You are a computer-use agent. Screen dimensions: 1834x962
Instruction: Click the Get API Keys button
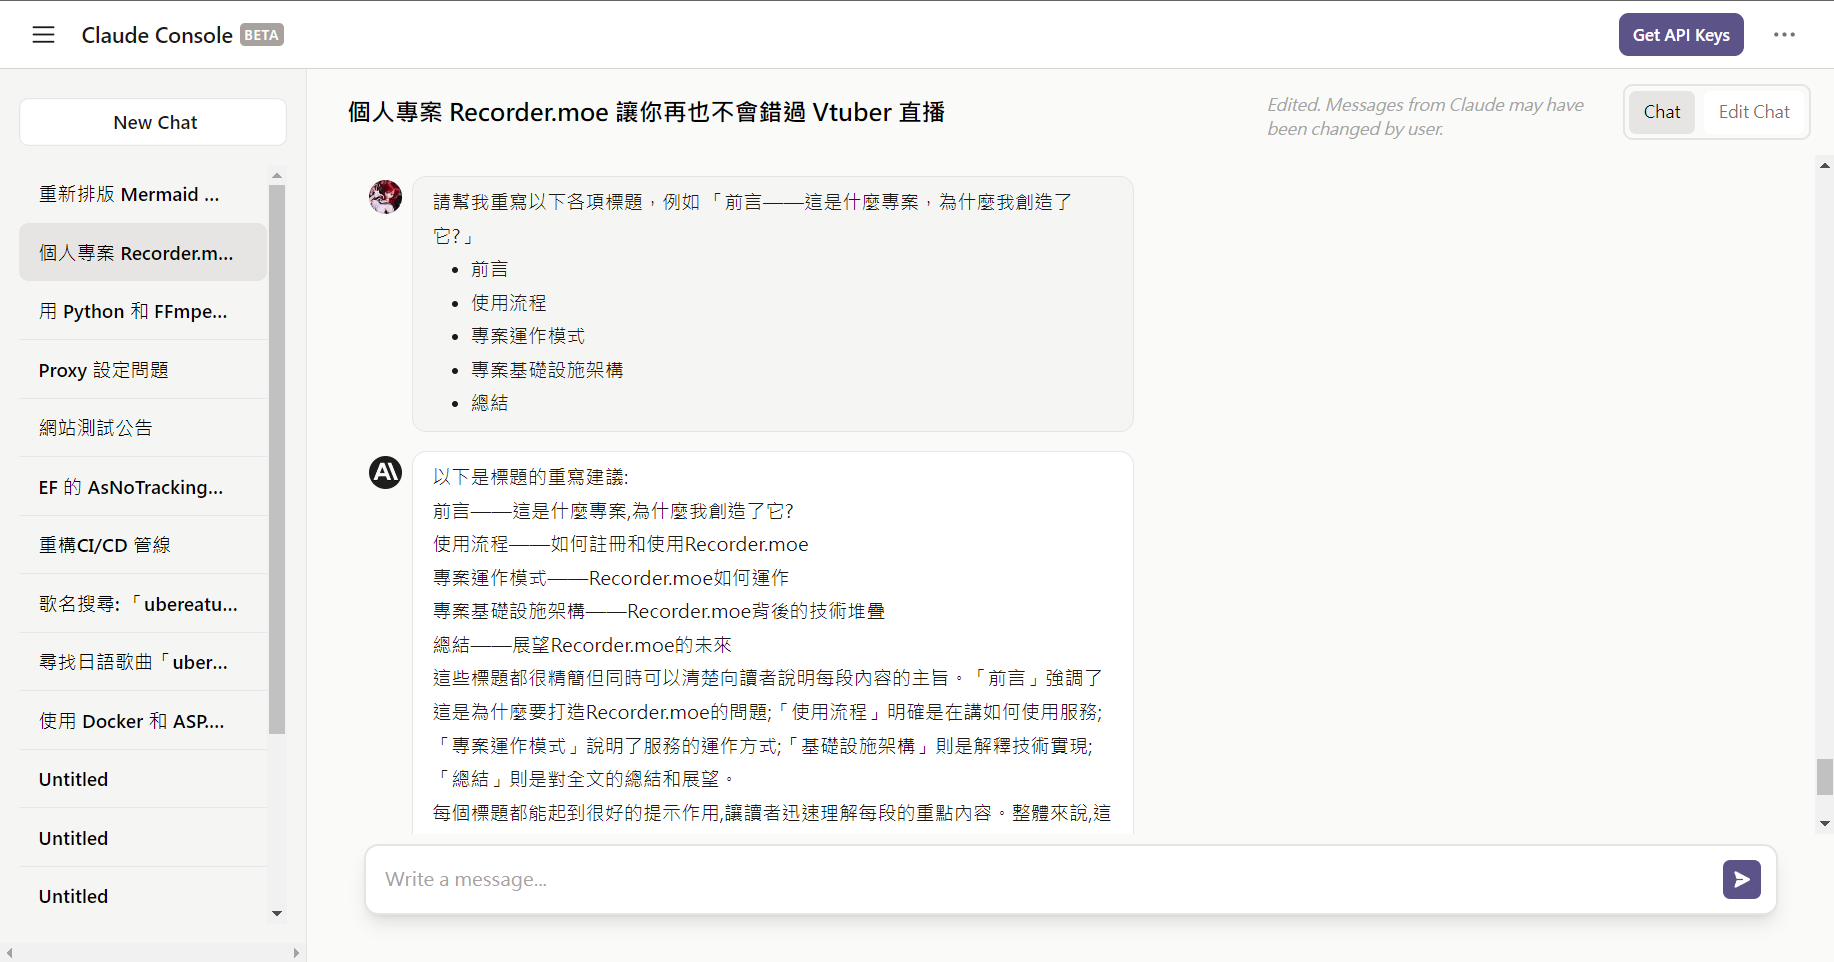point(1680,35)
